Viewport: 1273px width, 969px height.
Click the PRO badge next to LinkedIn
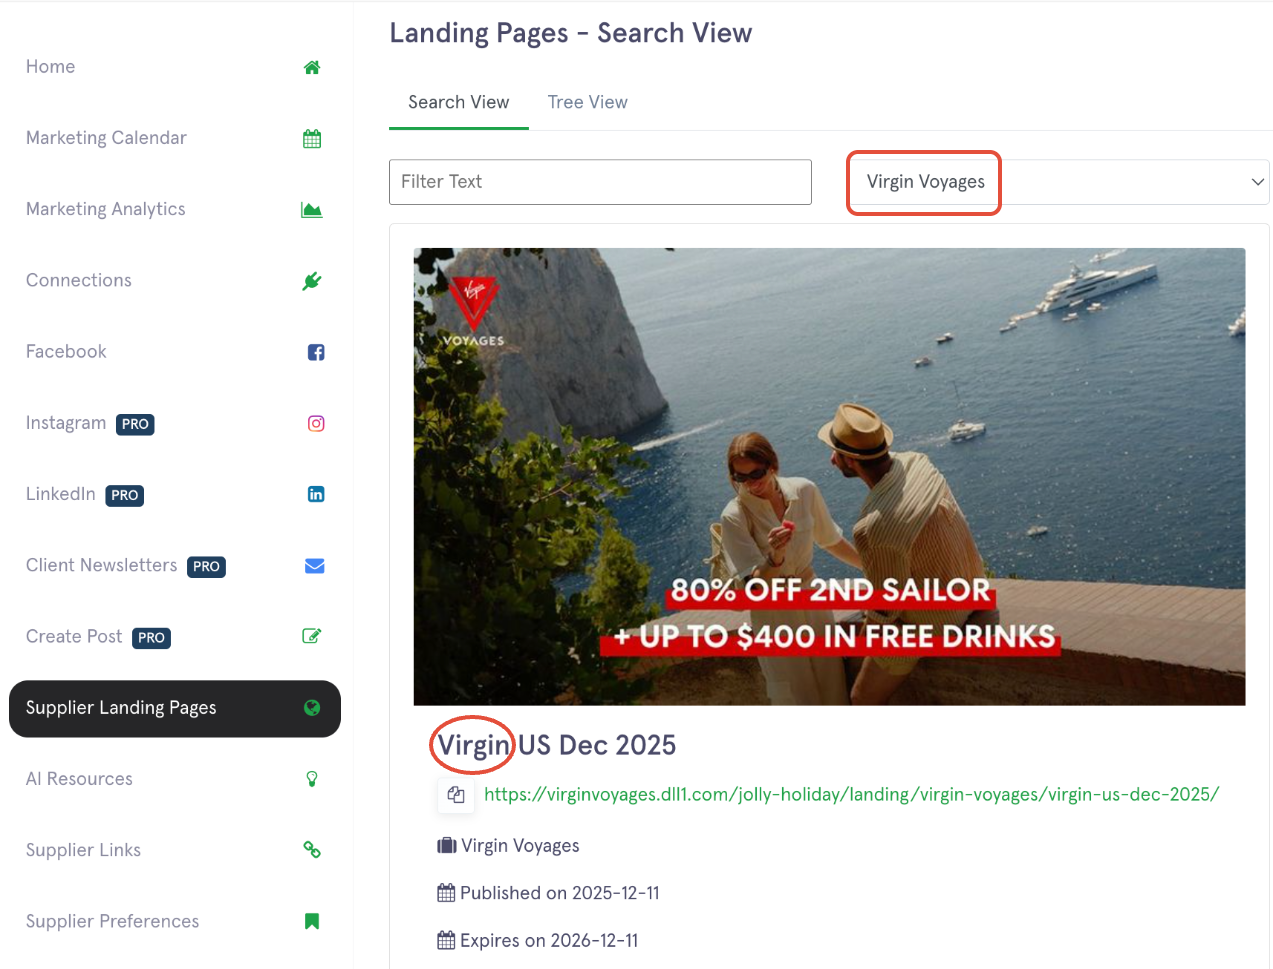125,495
